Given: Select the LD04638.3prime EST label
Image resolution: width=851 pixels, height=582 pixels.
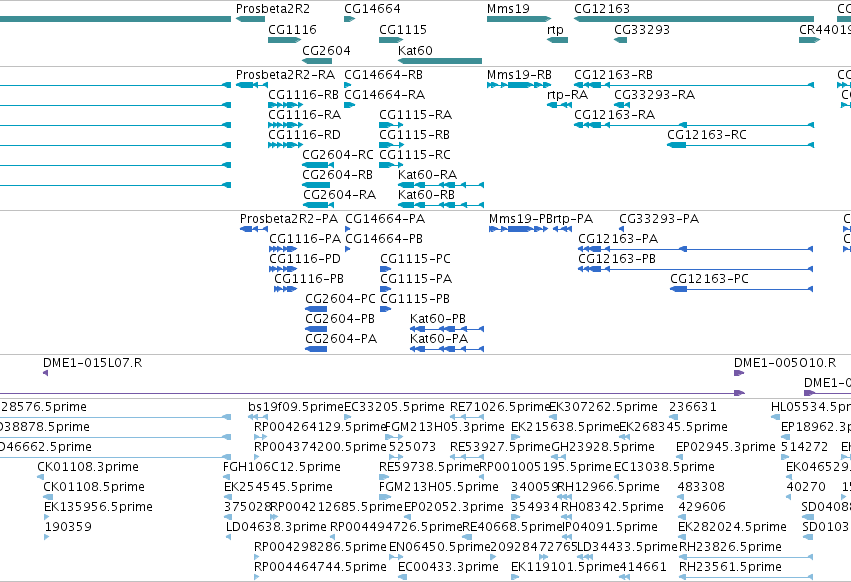Looking at the screenshot, I should pos(276,527).
